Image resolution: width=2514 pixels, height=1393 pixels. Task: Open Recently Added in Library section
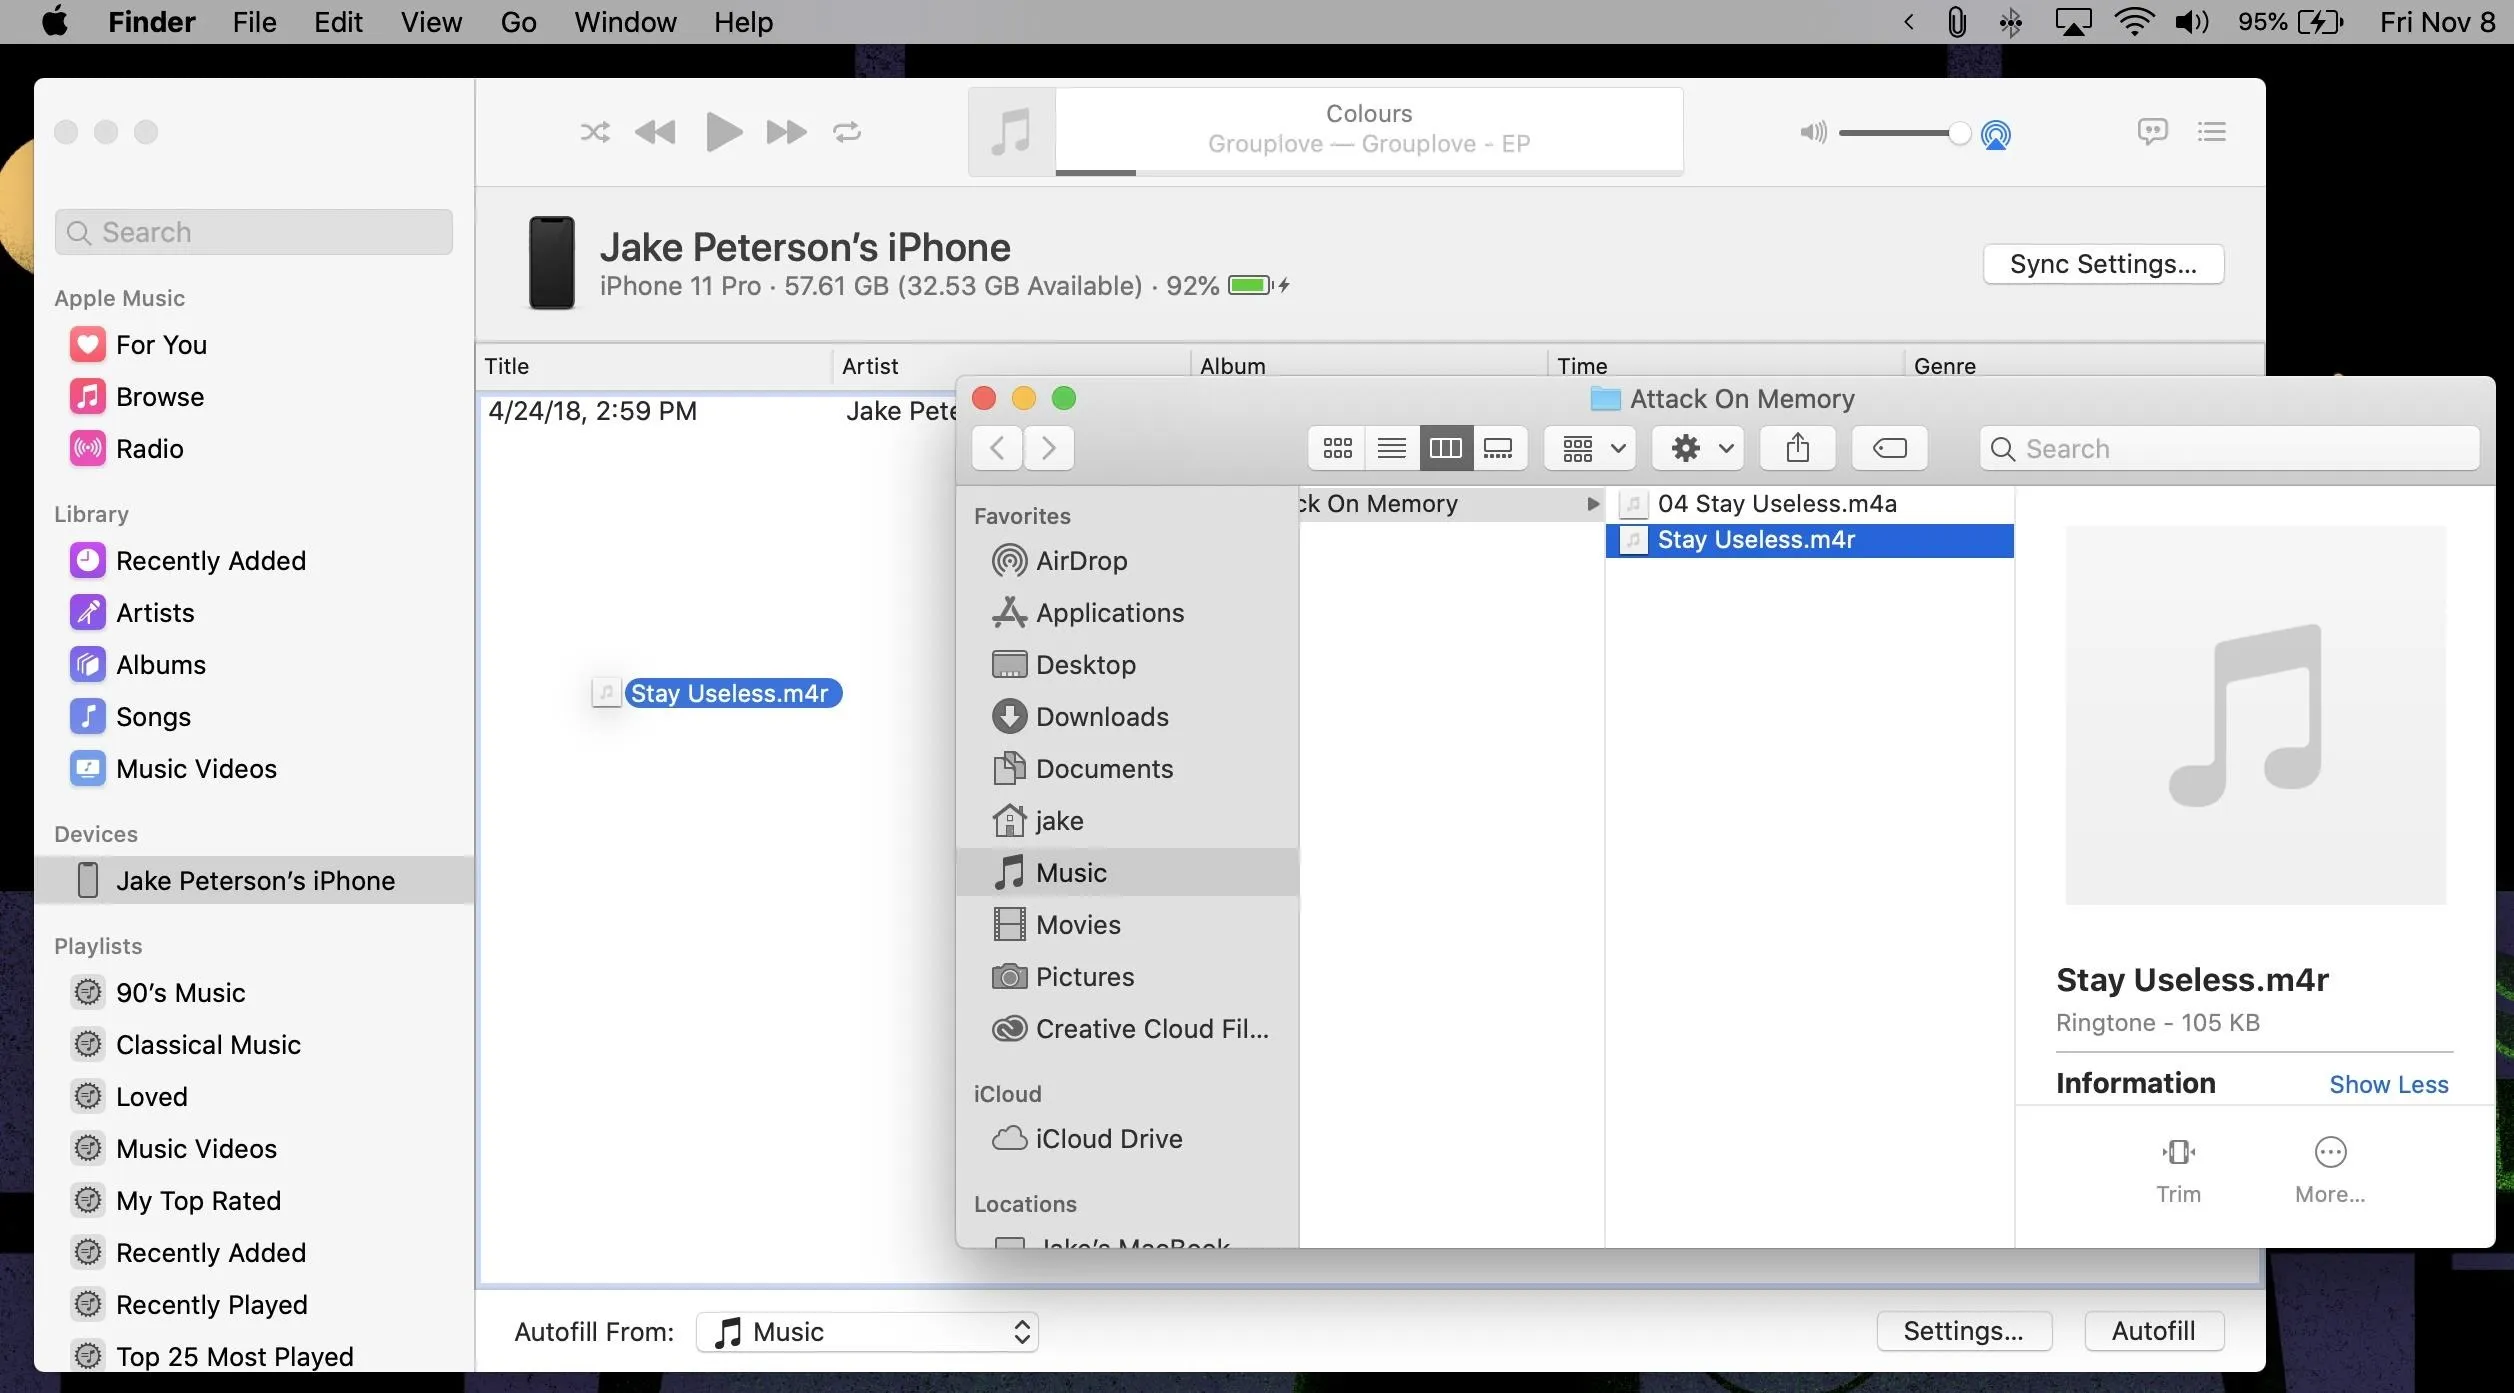210,561
